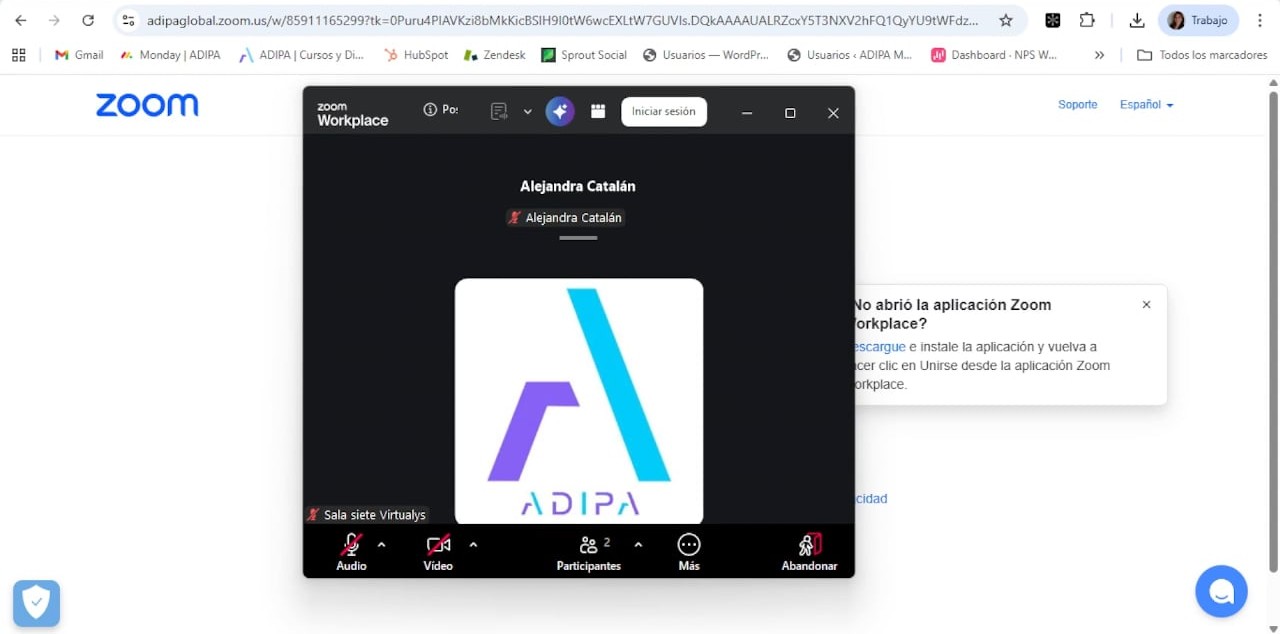Open video options arrow next to Vídeo

coord(473,545)
